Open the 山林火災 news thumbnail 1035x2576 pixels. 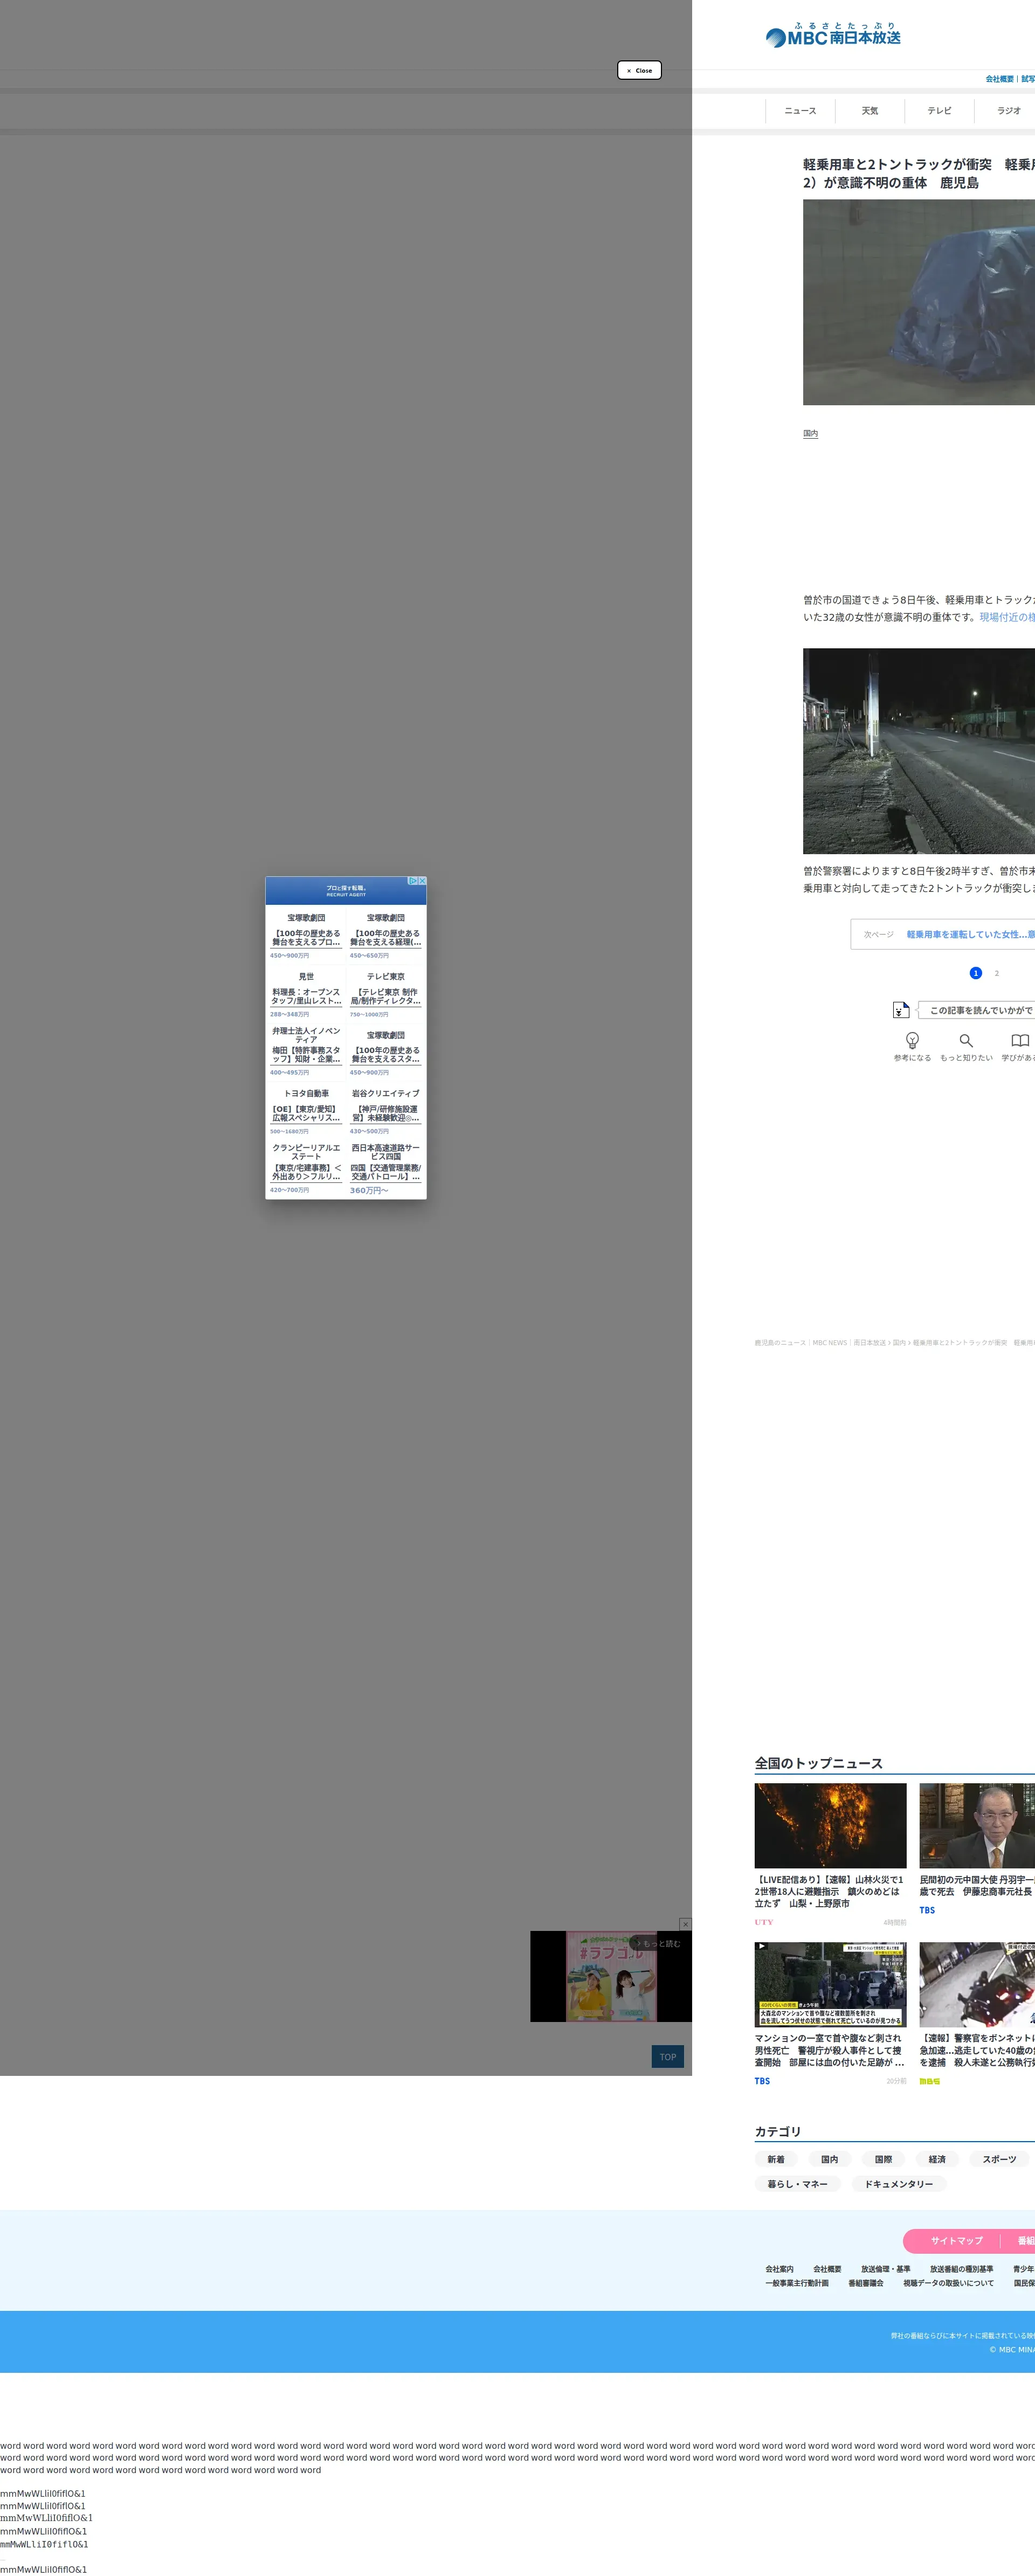tap(830, 1825)
